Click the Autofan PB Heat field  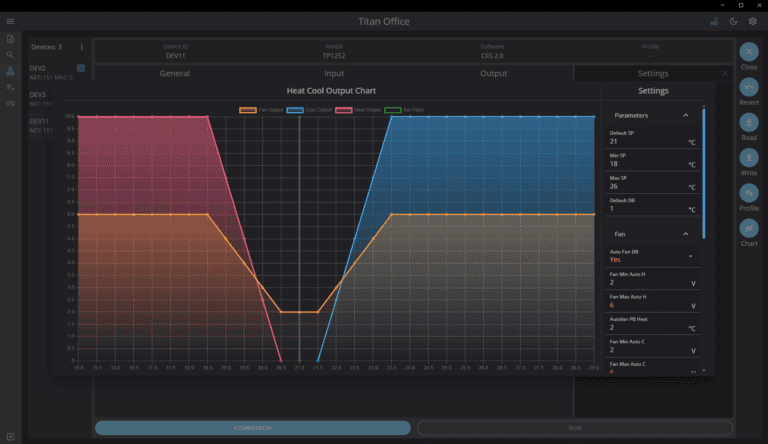pos(652,324)
